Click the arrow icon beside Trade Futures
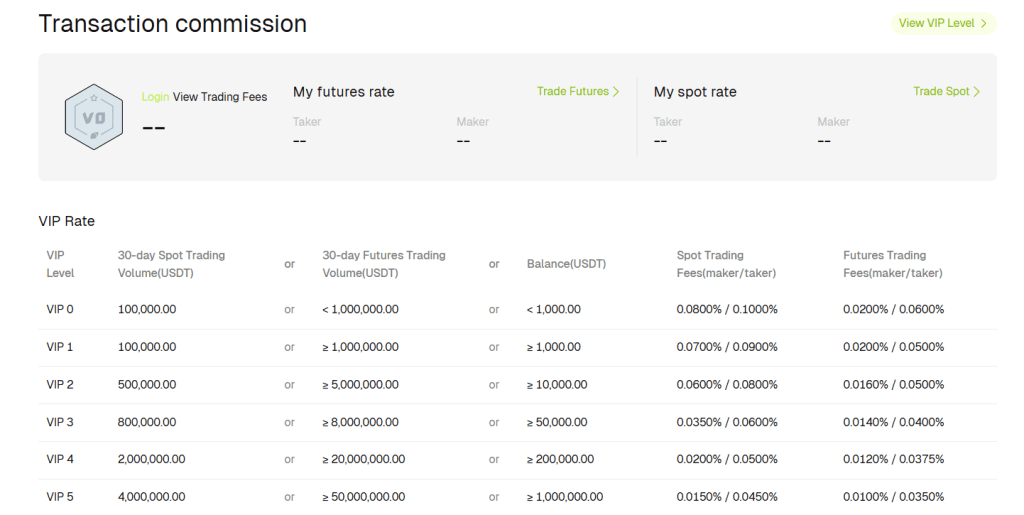Screen dimensions: 1024x515 616,92
